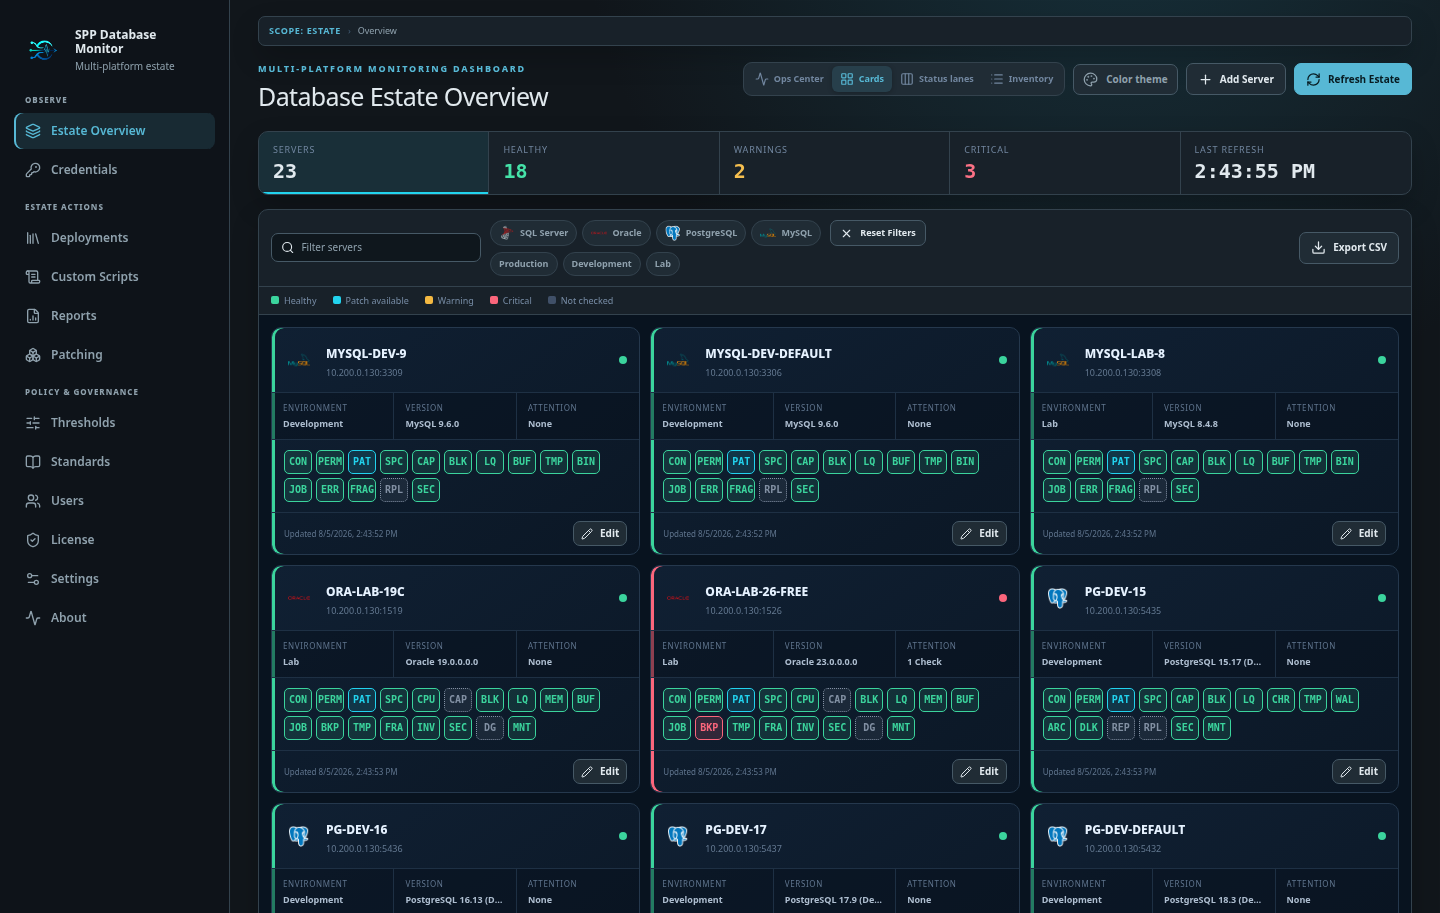Click the Settings toggle icon

pyautogui.click(x=33, y=579)
